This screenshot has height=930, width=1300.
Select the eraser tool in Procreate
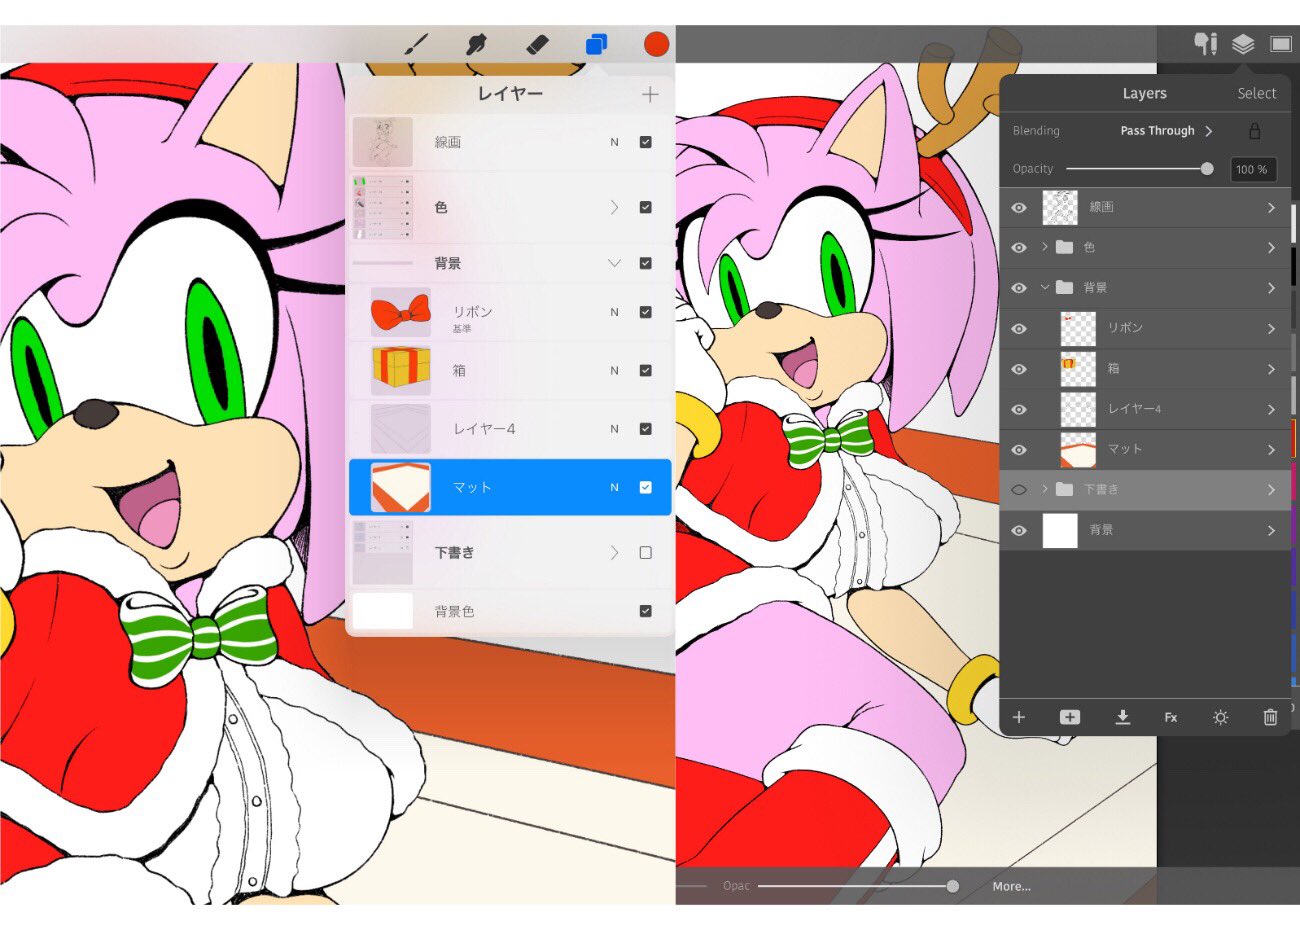click(x=537, y=44)
